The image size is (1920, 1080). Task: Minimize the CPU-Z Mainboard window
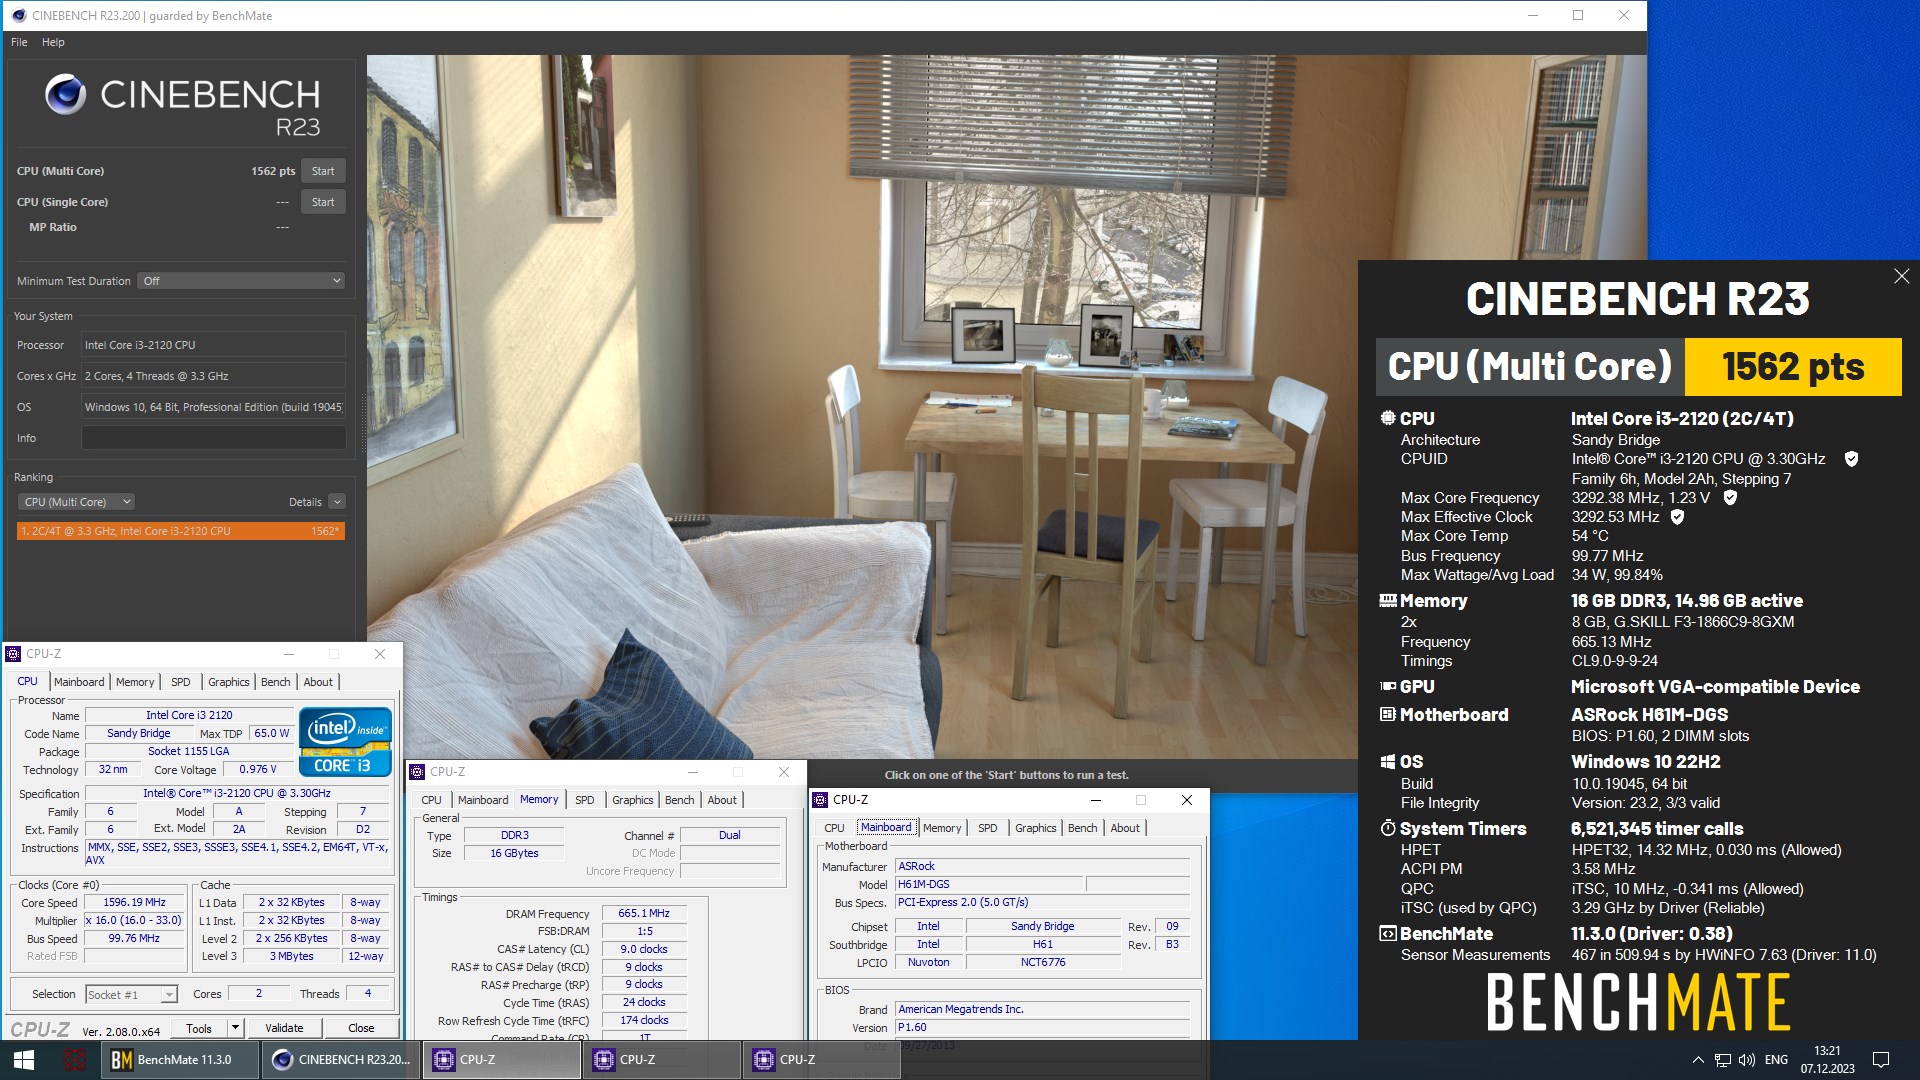1095,800
